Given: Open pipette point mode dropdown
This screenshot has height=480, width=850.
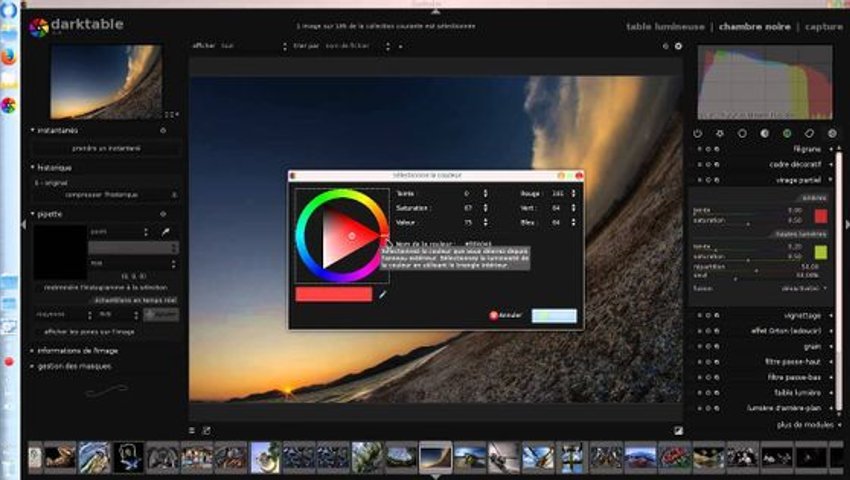Looking at the screenshot, I should tap(119, 232).
